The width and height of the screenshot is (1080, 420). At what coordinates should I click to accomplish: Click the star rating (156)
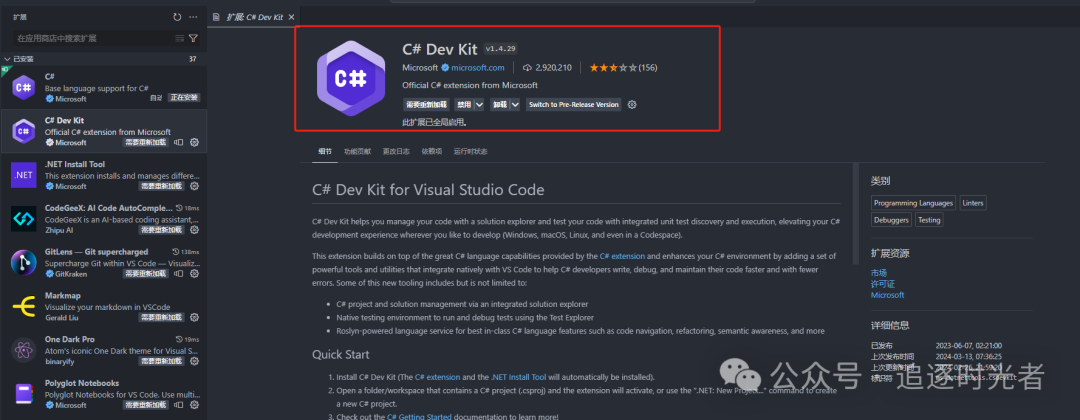point(623,67)
